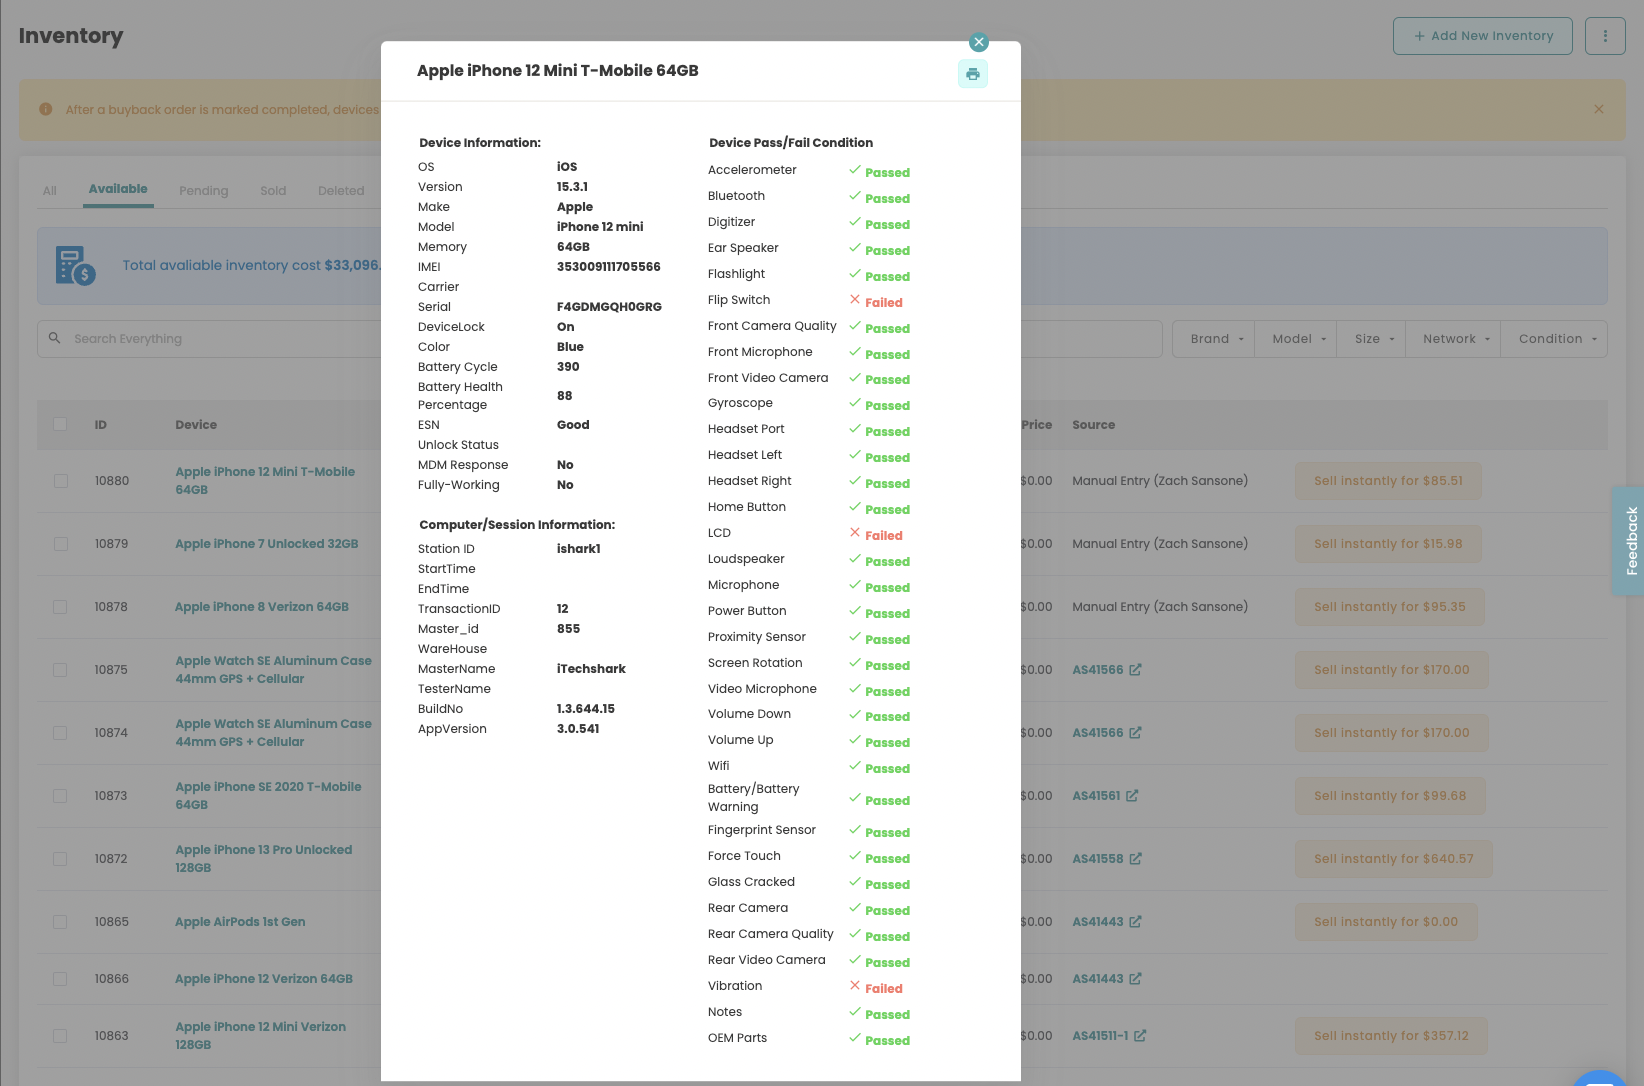
Task: Check the box for inventory row 10873
Action: coord(60,796)
